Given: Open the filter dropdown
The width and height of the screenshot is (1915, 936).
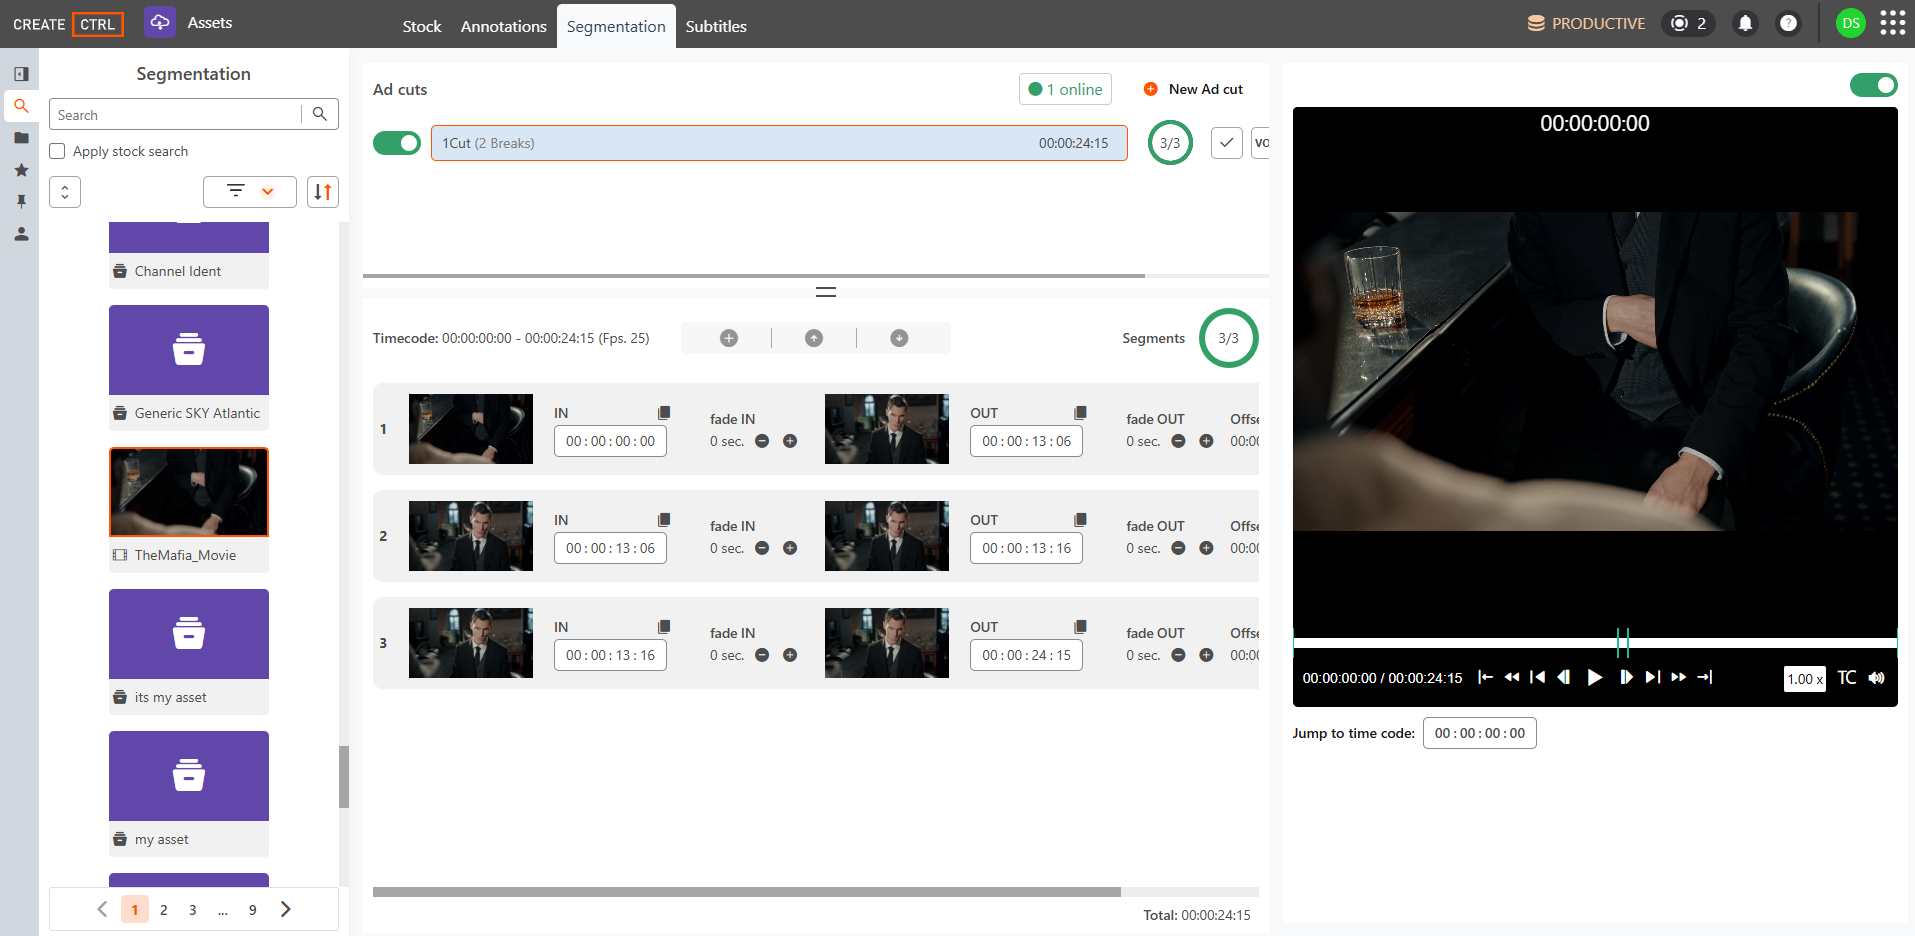Looking at the screenshot, I should click(x=250, y=192).
